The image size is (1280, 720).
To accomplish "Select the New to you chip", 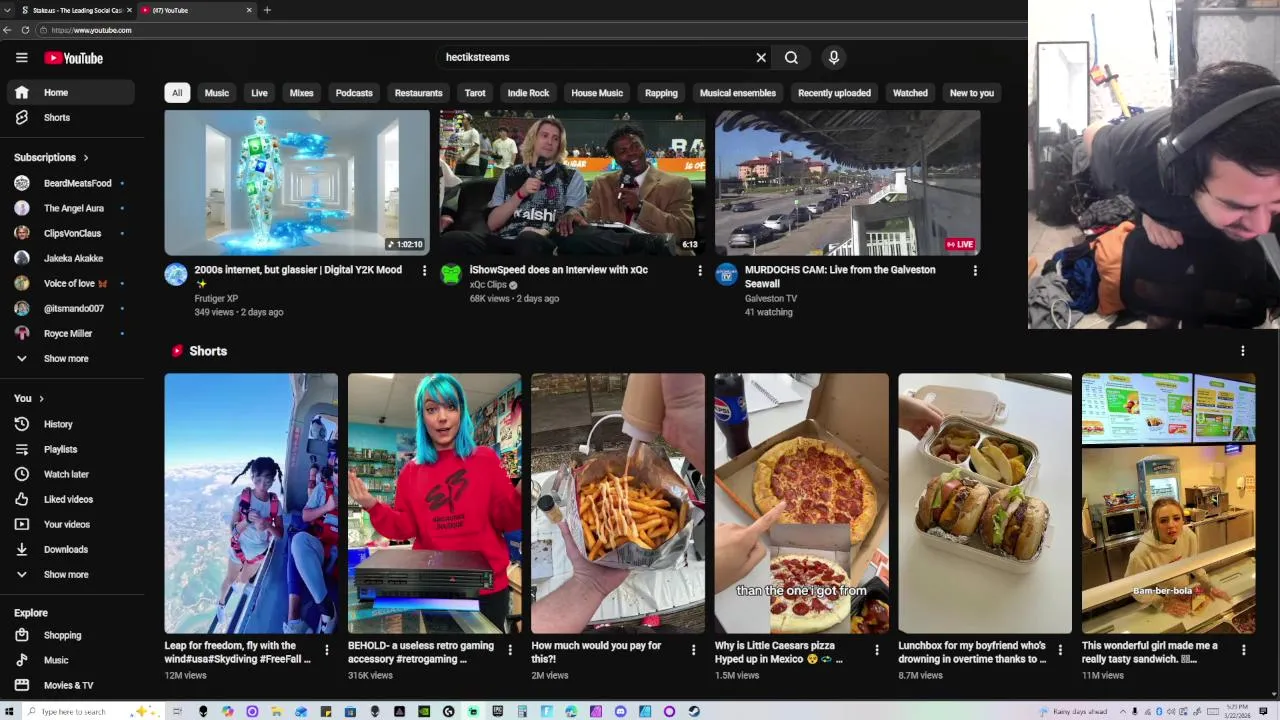I will point(972,93).
